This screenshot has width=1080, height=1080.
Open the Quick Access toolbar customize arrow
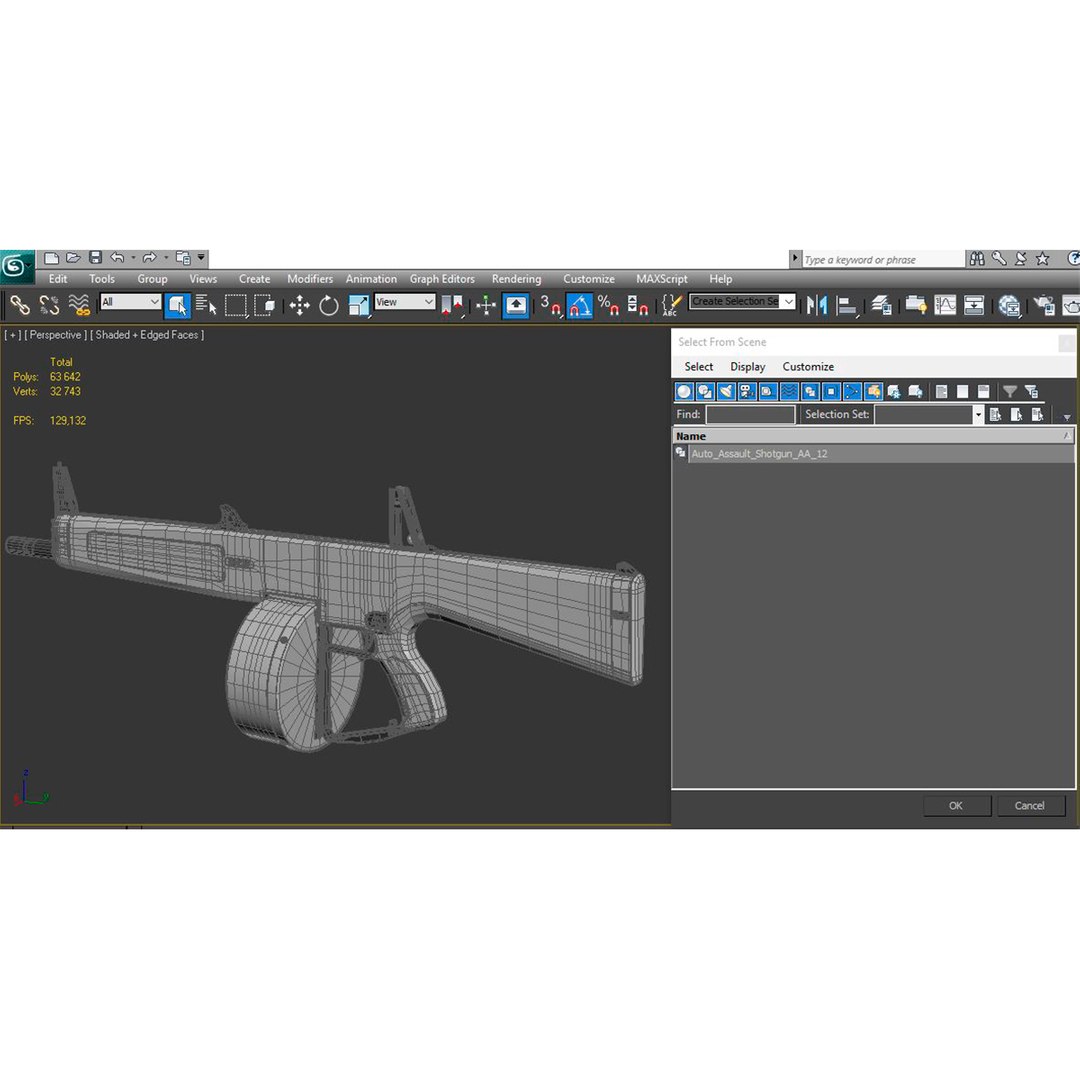(201, 258)
